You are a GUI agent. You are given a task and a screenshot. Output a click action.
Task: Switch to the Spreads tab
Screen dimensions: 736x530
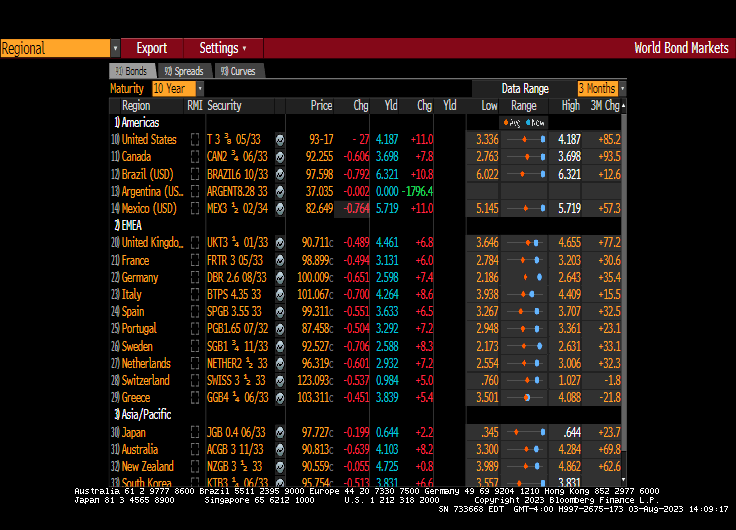183,71
